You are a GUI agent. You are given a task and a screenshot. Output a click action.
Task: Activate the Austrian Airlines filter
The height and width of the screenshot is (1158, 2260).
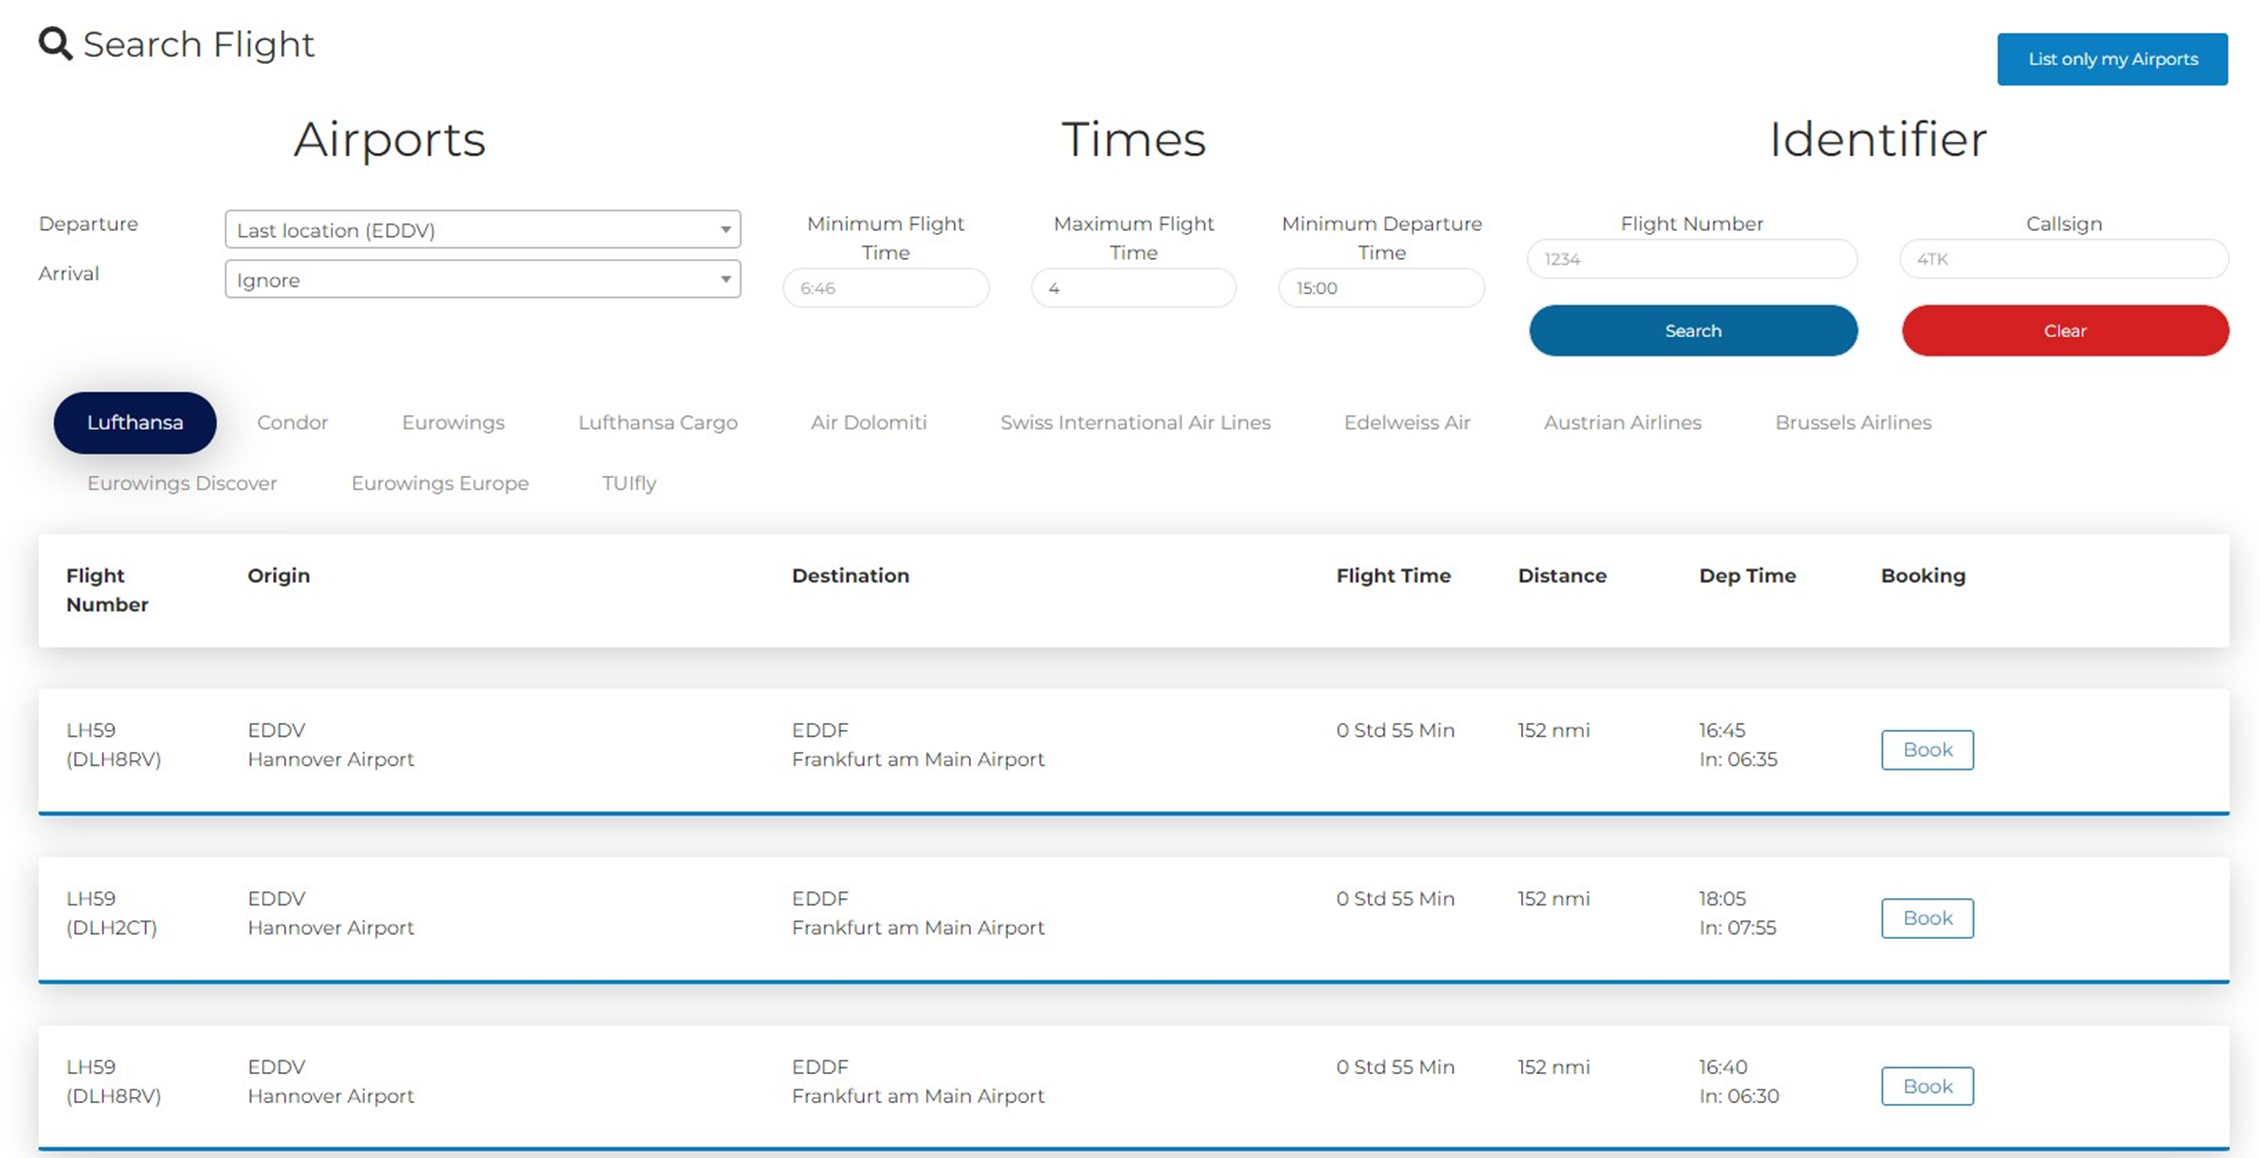point(1622,422)
